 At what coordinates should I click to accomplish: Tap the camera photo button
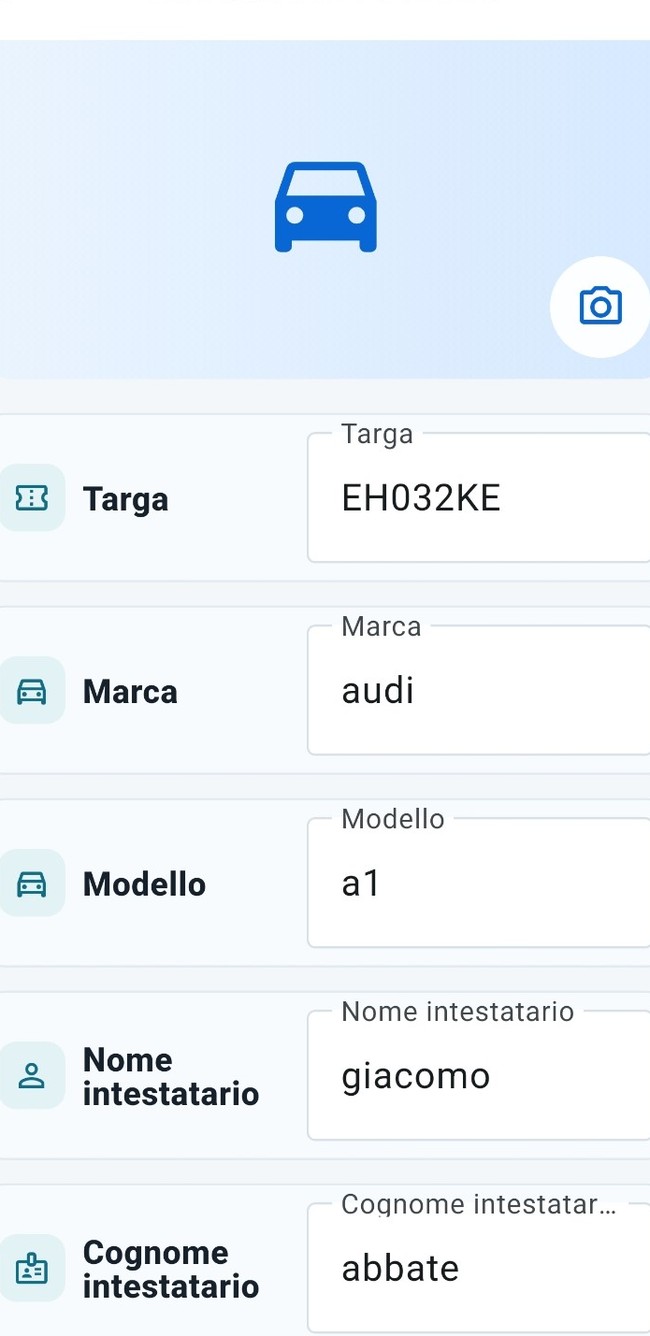pos(600,306)
